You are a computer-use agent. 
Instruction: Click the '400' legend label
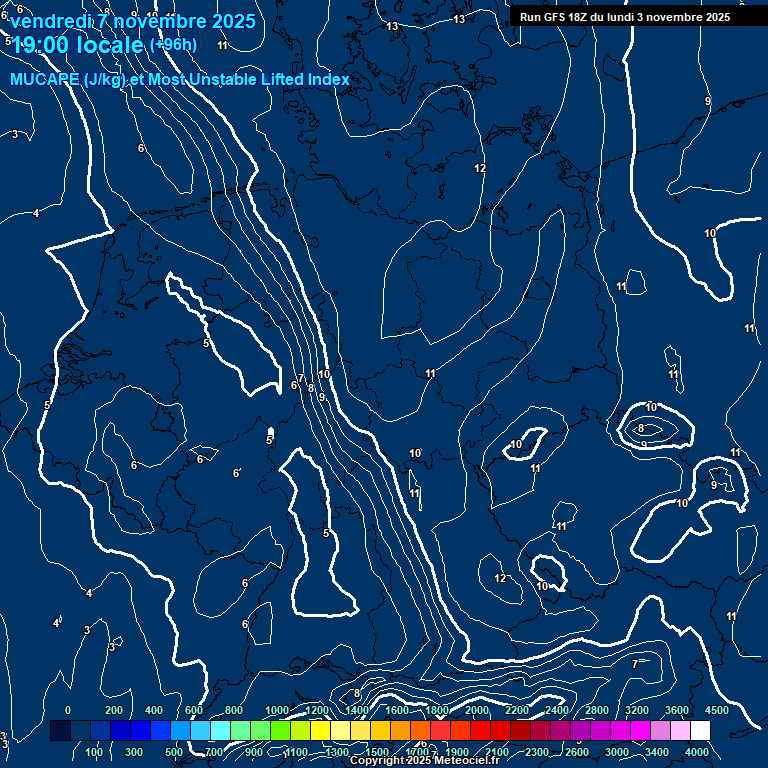[154, 710]
